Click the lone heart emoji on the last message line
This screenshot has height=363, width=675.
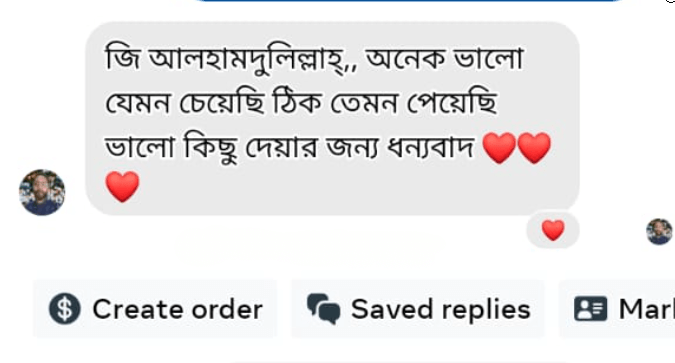coord(123,186)
